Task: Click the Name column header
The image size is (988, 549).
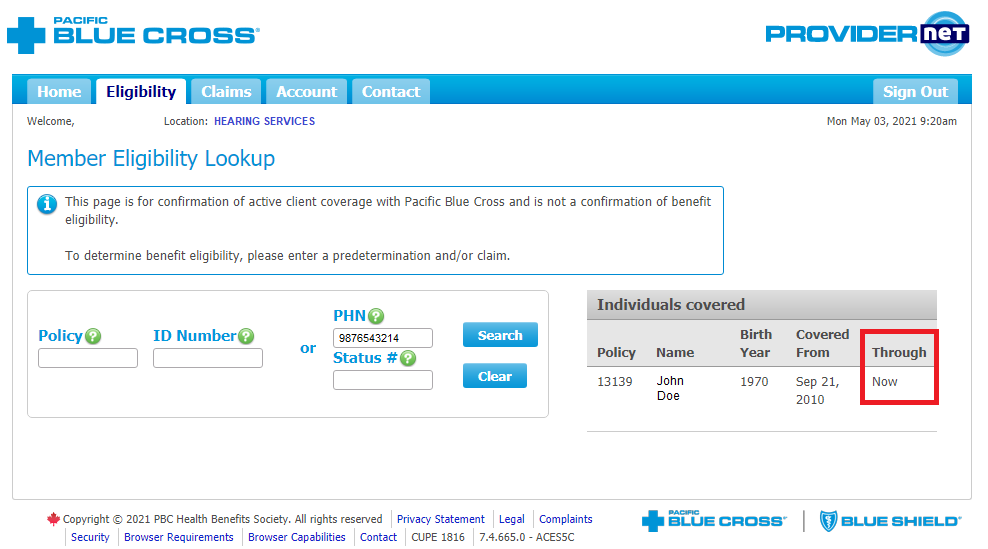Action: [675, 352]
